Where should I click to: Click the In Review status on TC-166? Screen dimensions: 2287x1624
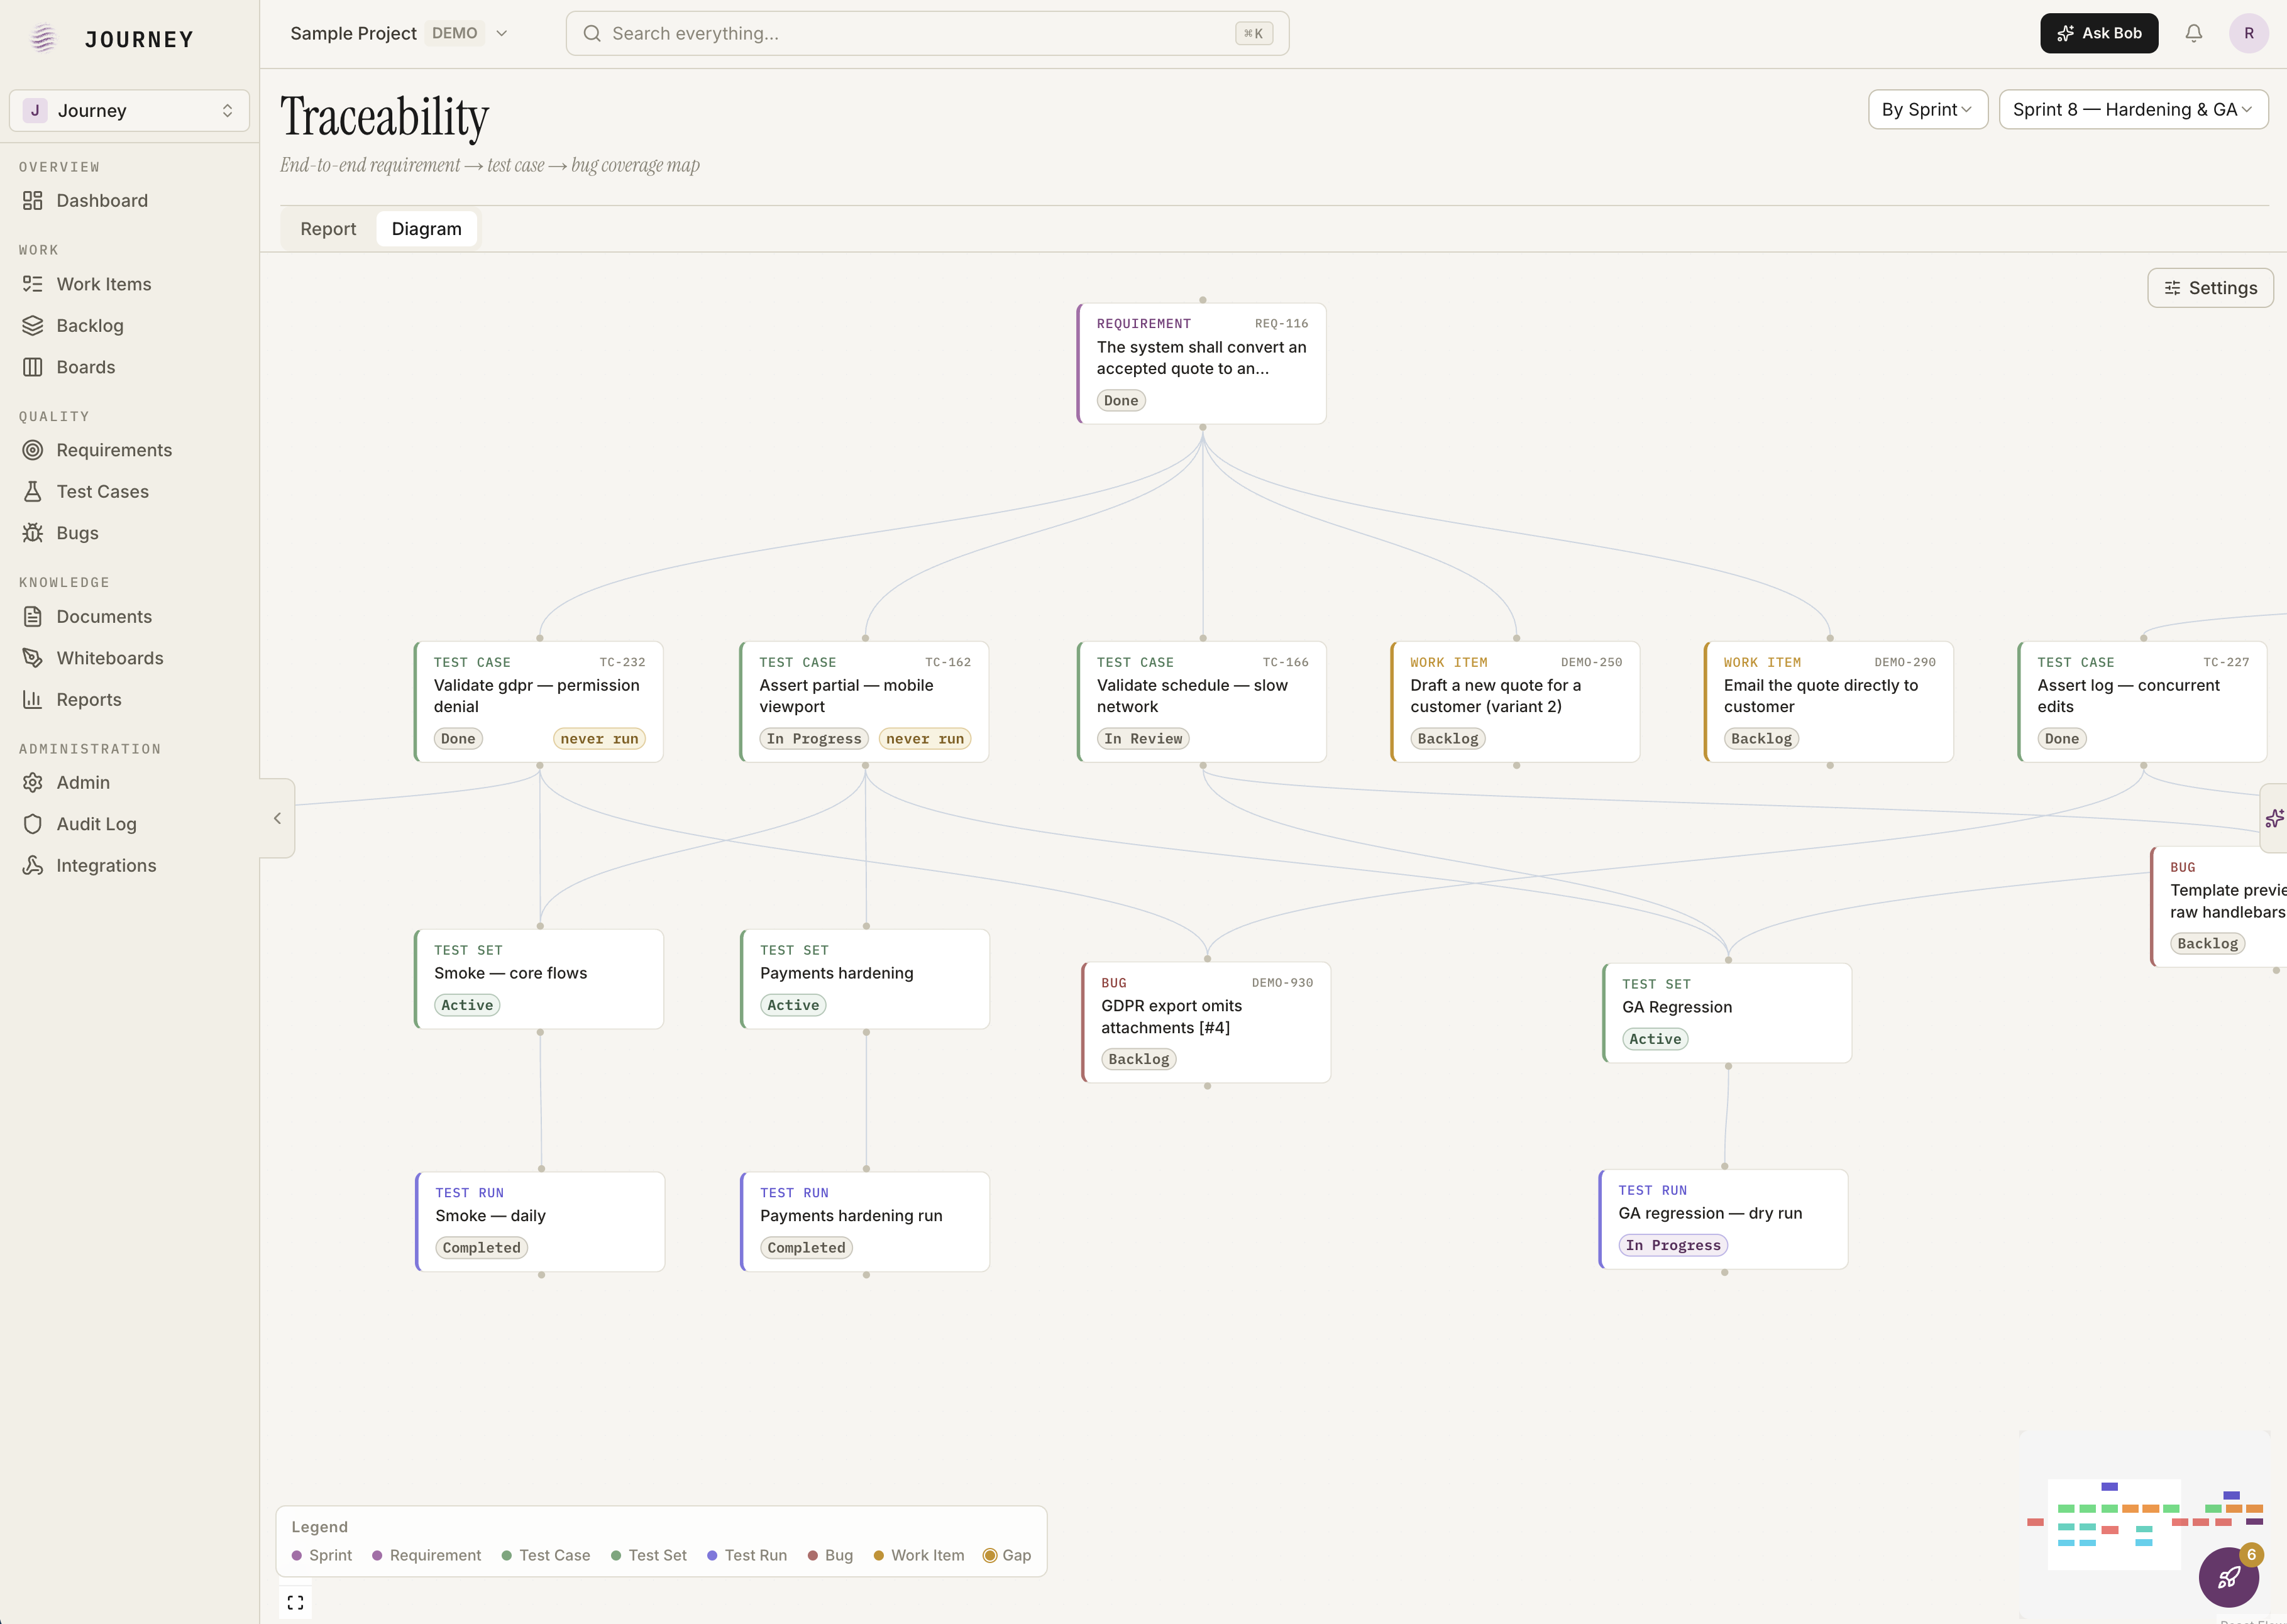[x=1143, y=739]
